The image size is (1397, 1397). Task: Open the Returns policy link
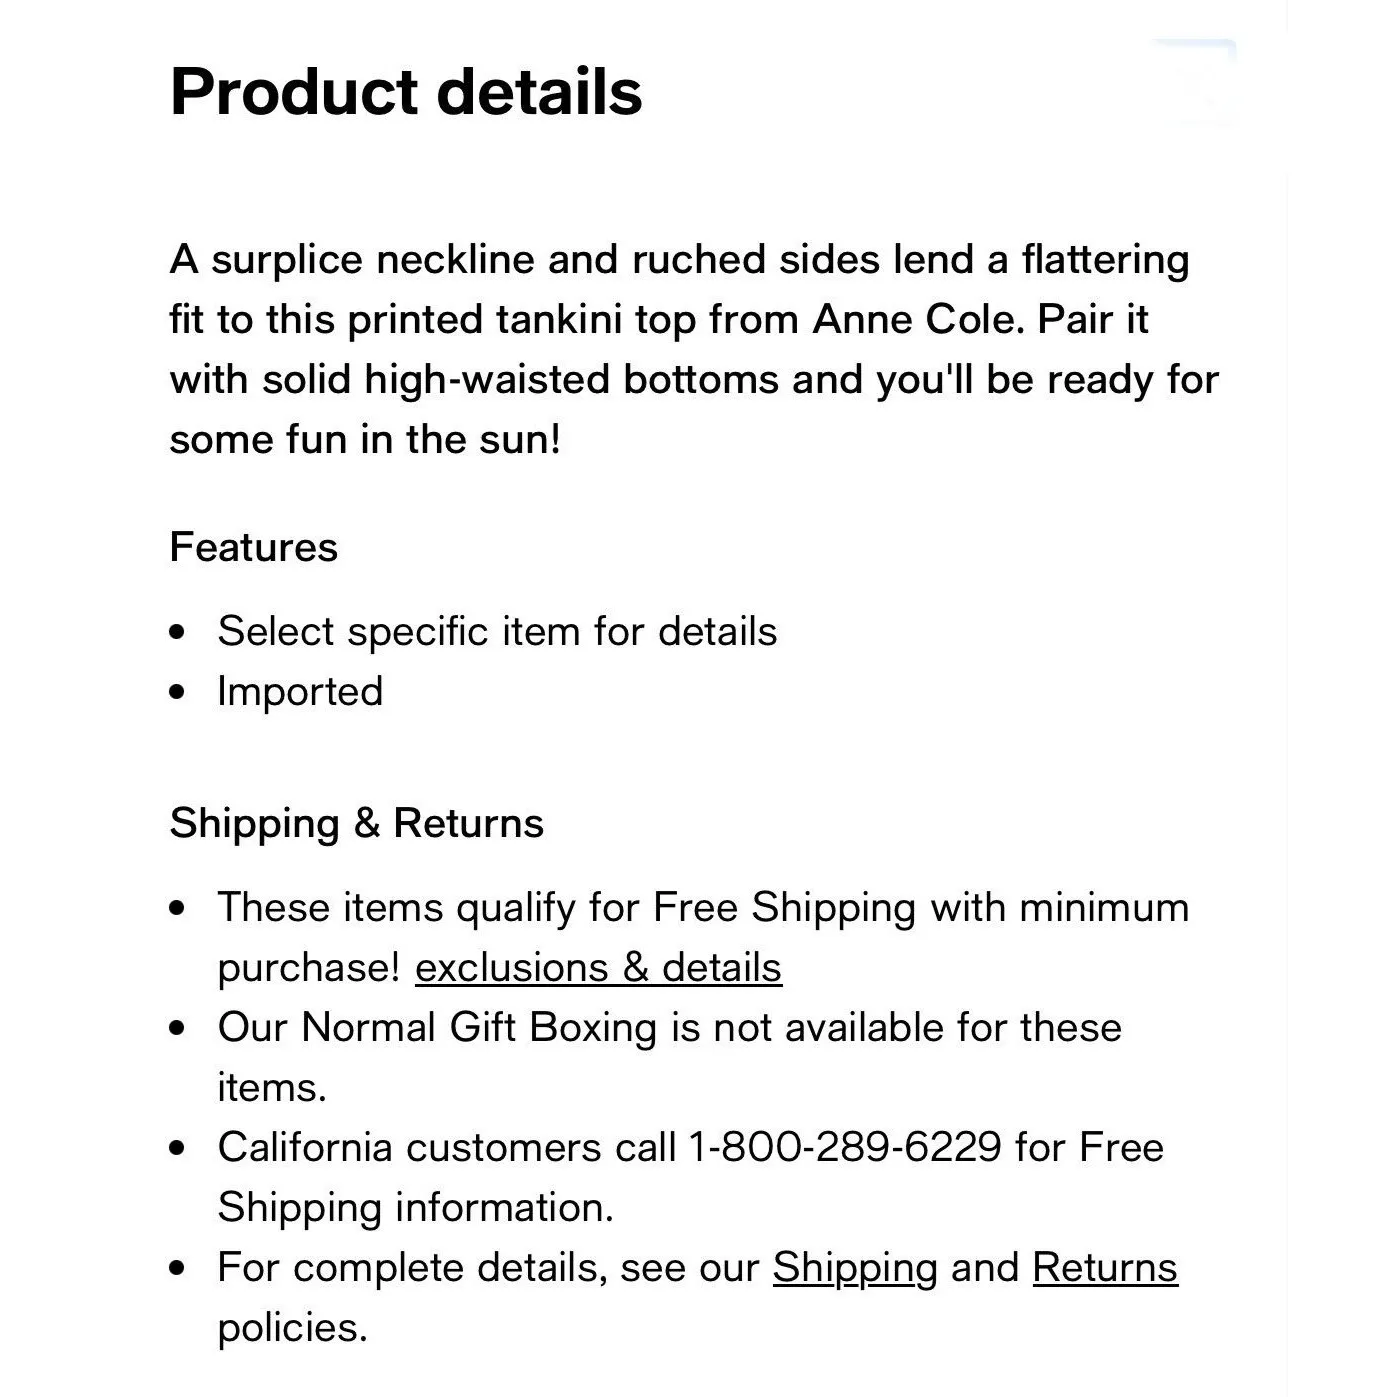1105,1268
